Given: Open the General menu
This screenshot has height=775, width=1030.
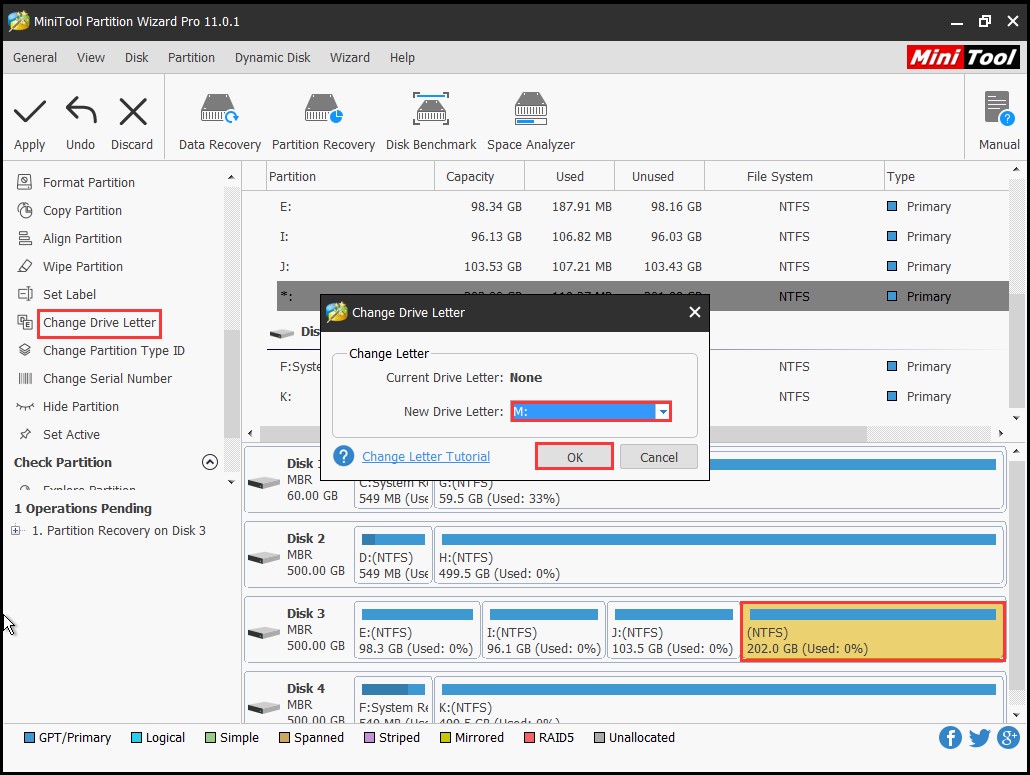Looking at the screenshot, I should (x=35, y=58).
